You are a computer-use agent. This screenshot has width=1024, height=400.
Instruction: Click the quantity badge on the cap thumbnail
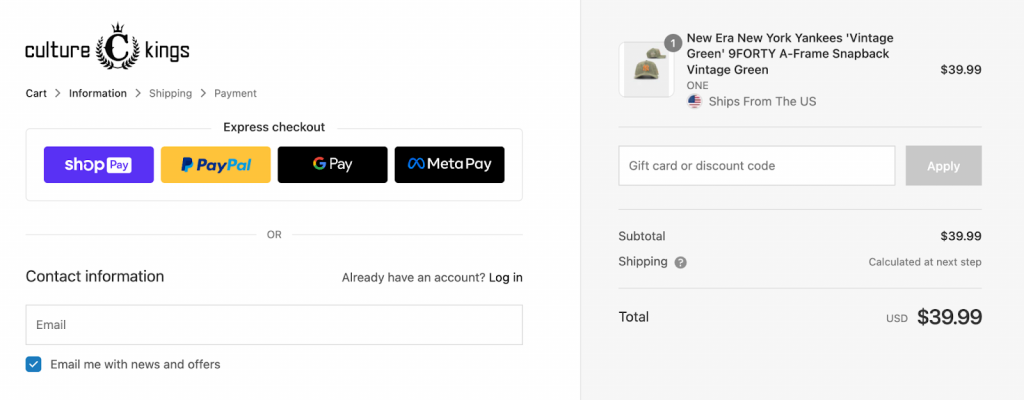pyautogui.click(x=673, y=42)
